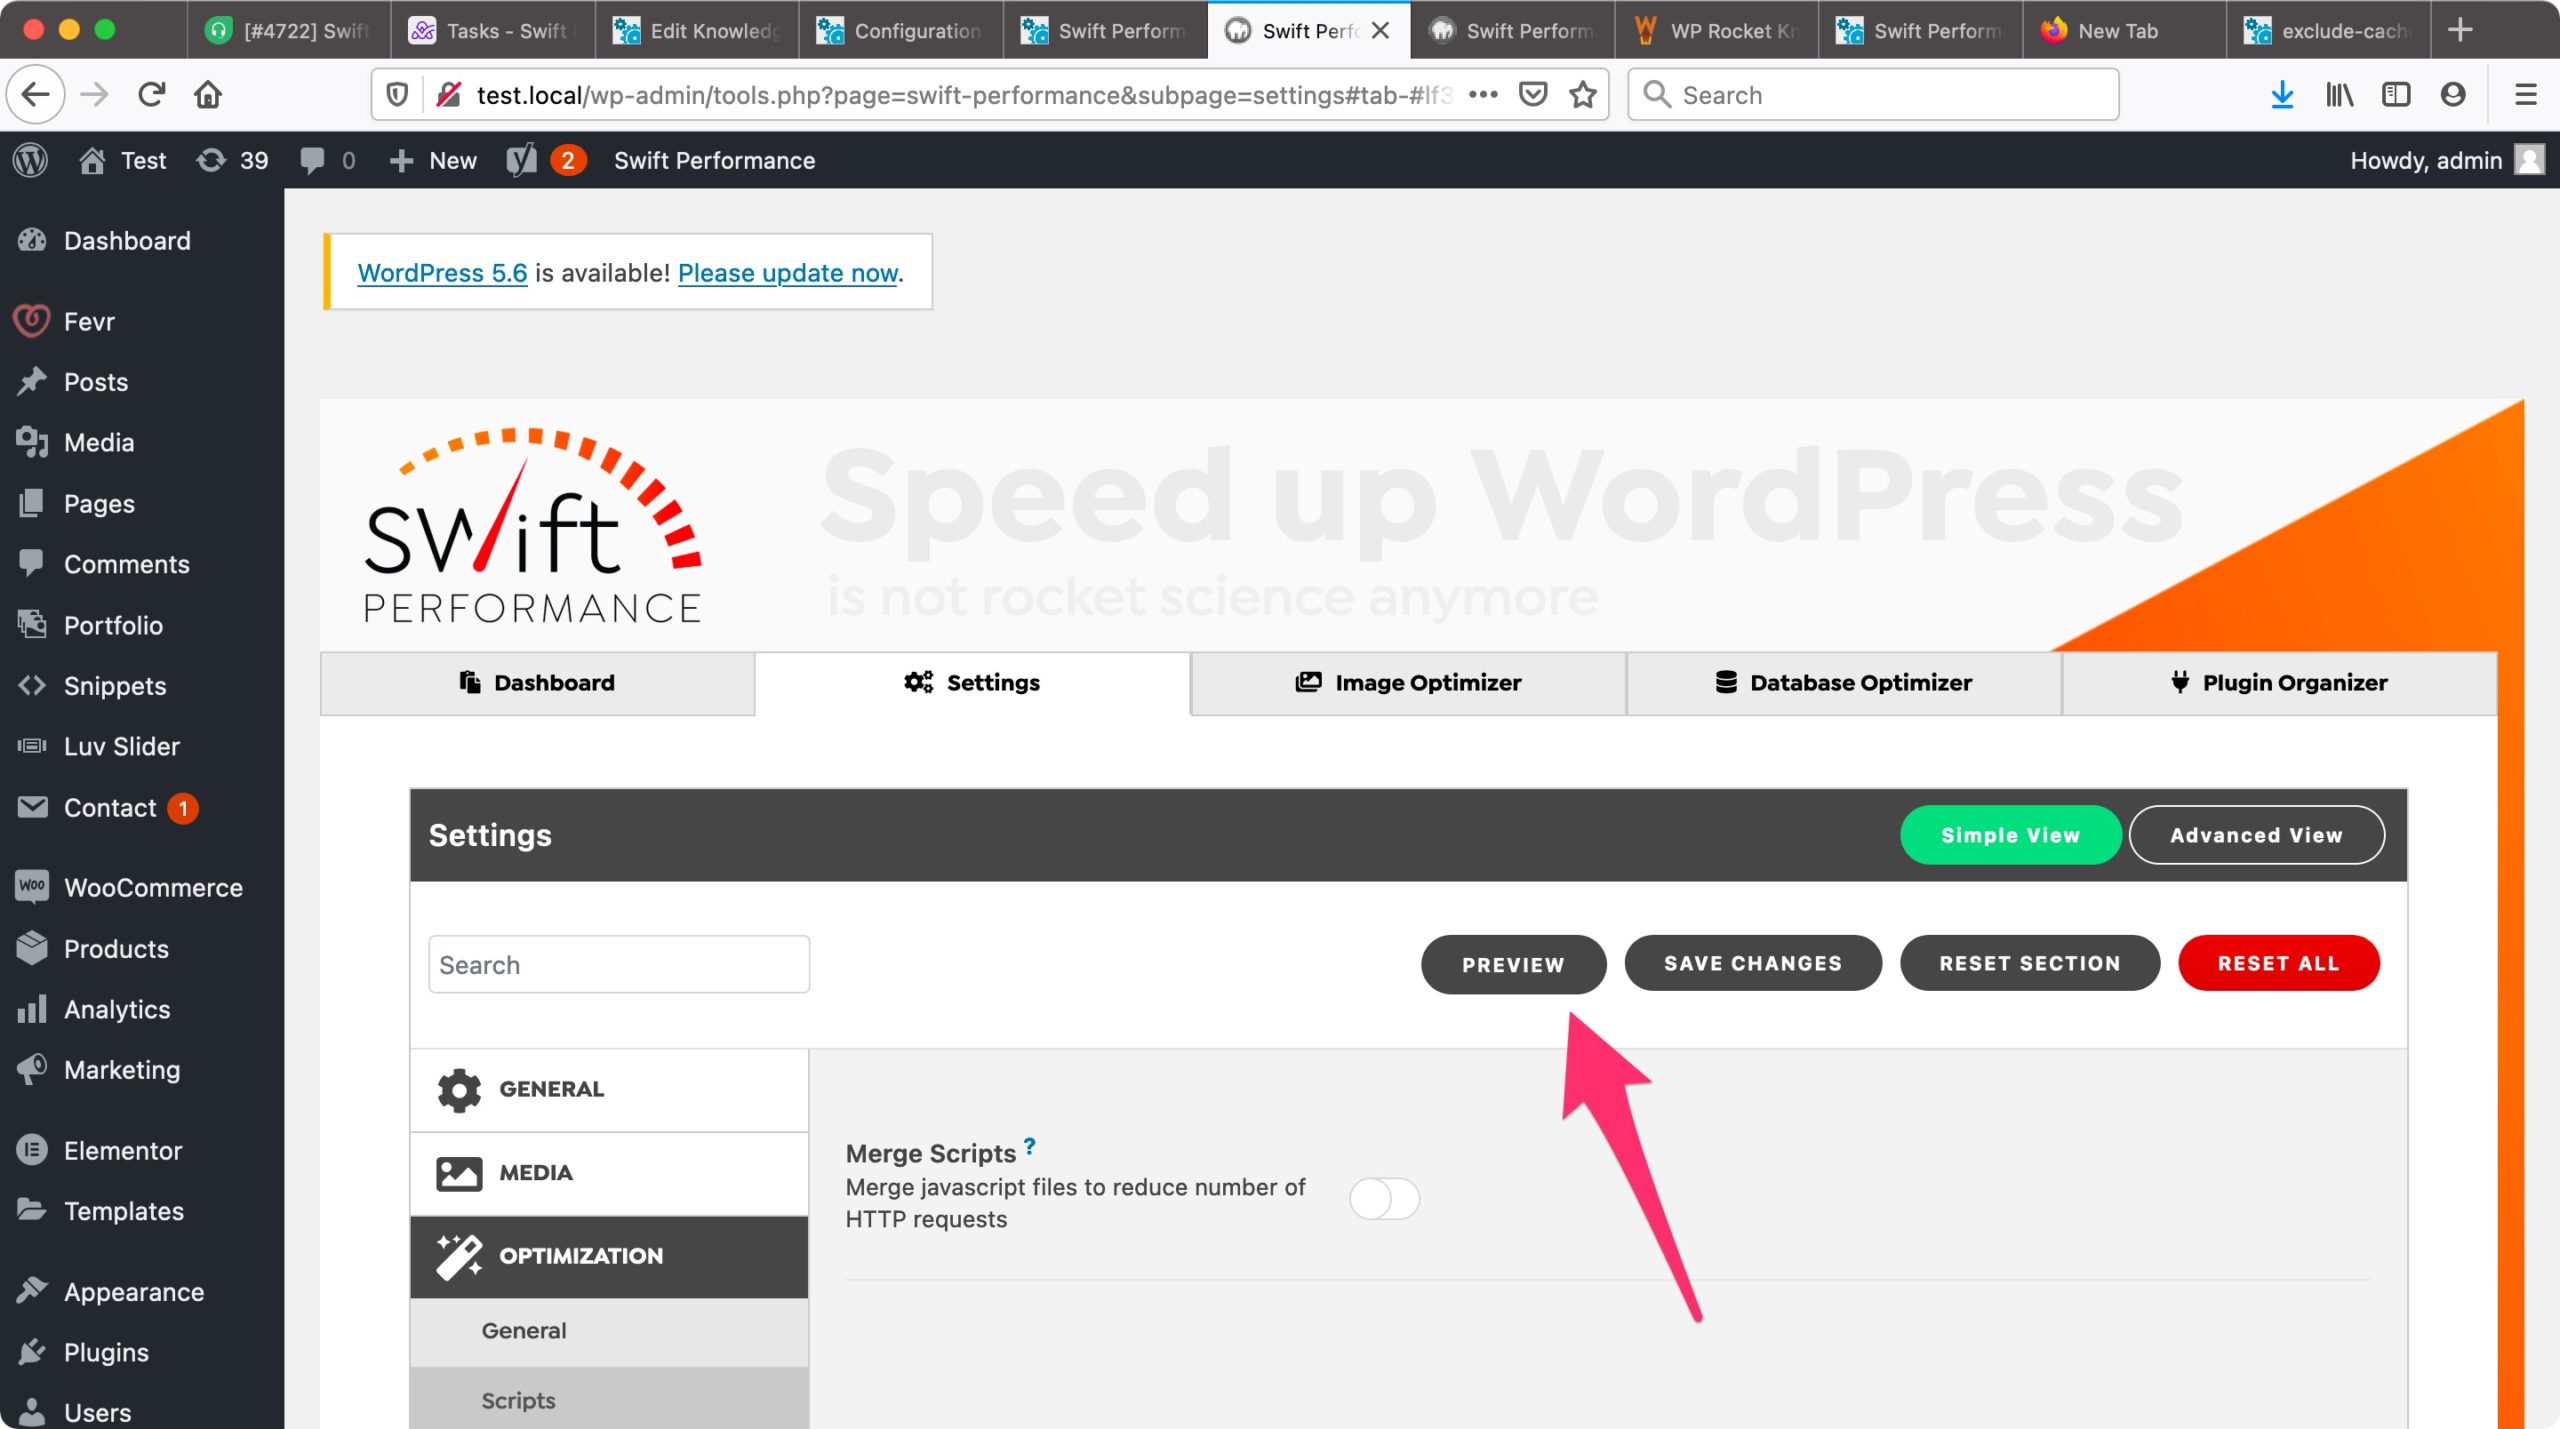Switch to the Edit Knowledge browser tab
The width and height of the screenshot is (2560, 1429).
click(697, 30)
